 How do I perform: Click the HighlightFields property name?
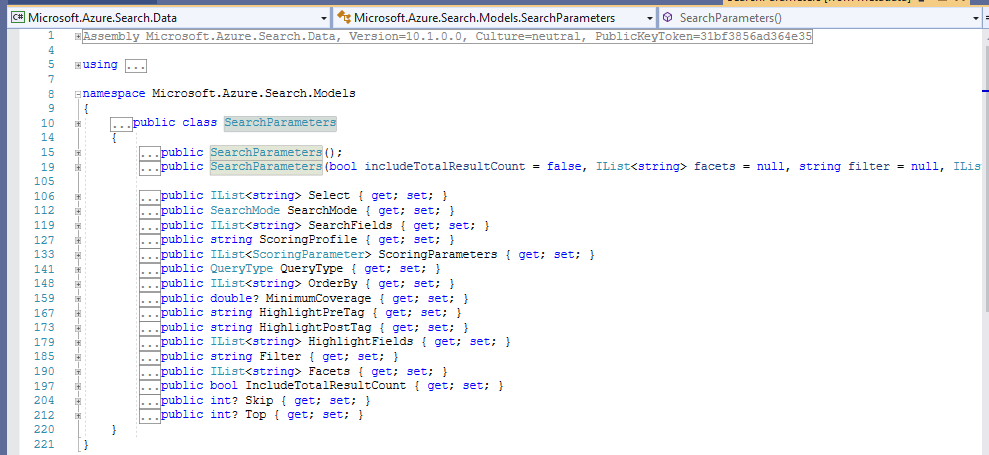pos(361,341)
